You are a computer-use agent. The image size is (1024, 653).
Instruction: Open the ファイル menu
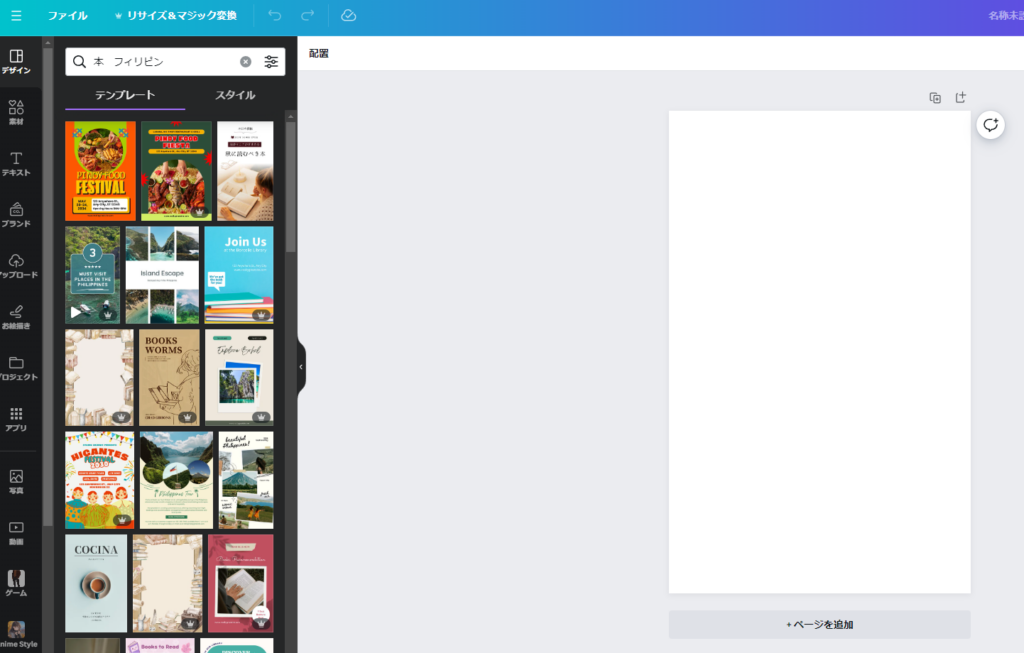click(68, 16)
